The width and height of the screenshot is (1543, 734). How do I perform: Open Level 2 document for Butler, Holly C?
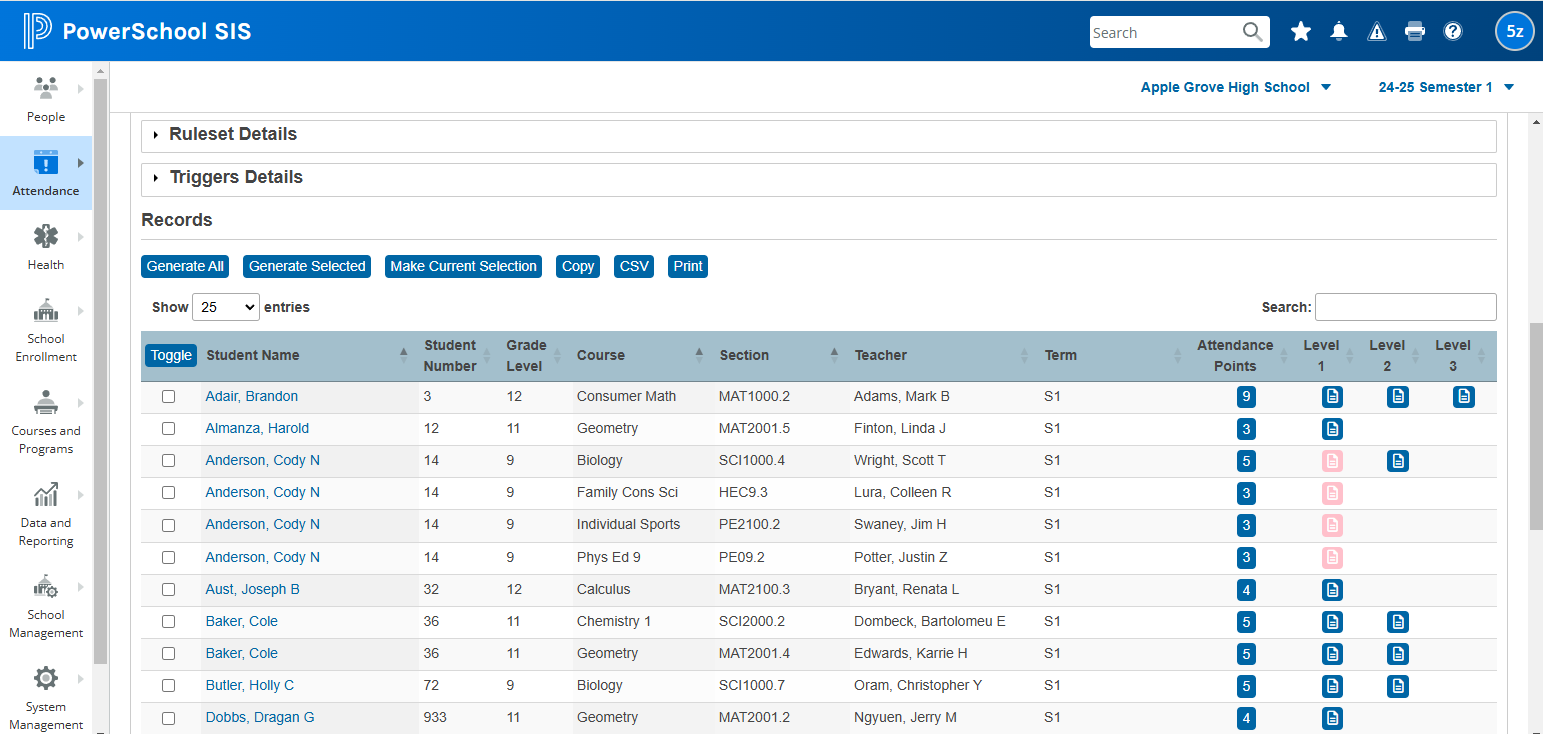point(1398,686)
